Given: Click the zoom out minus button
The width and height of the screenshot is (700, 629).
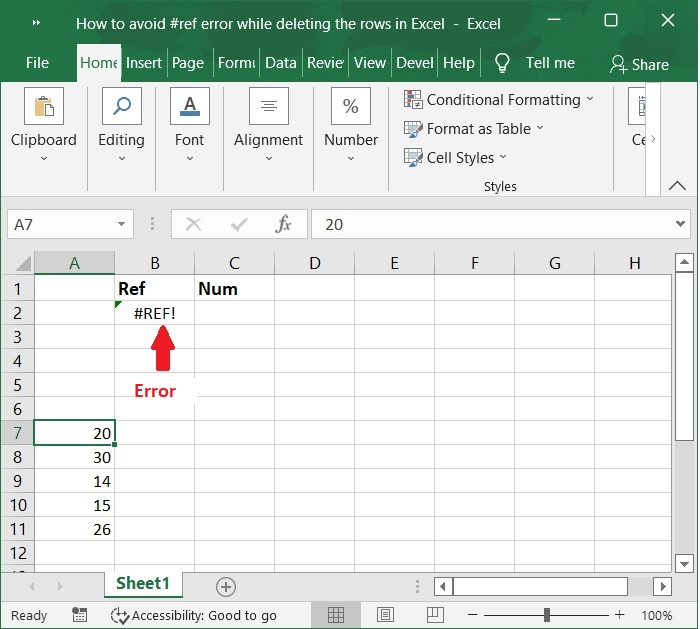Looking at the screenshot, I should [x=473, y=615].
